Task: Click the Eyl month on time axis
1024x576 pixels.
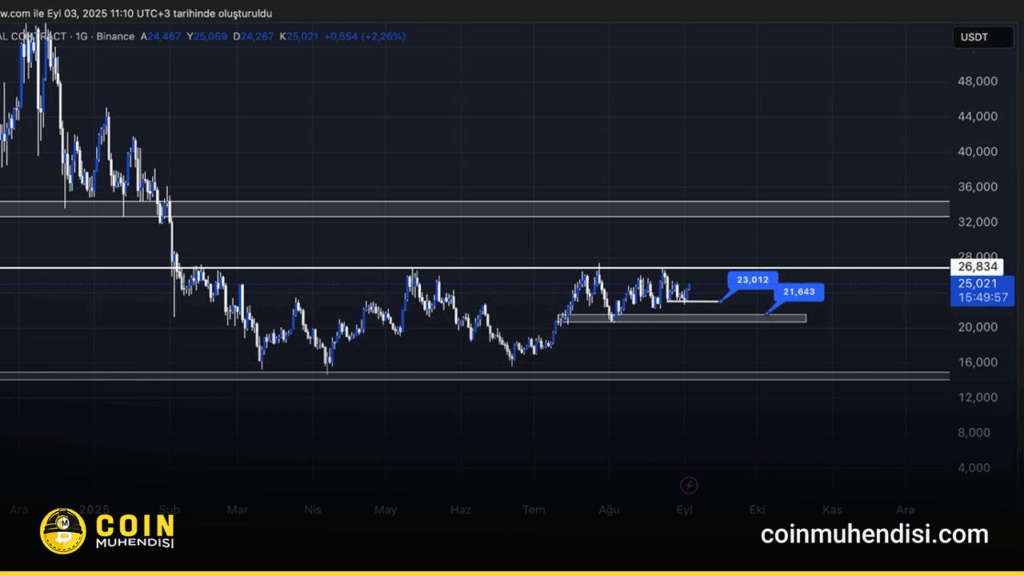Action: pyautogui.click(x=684, y=510)
